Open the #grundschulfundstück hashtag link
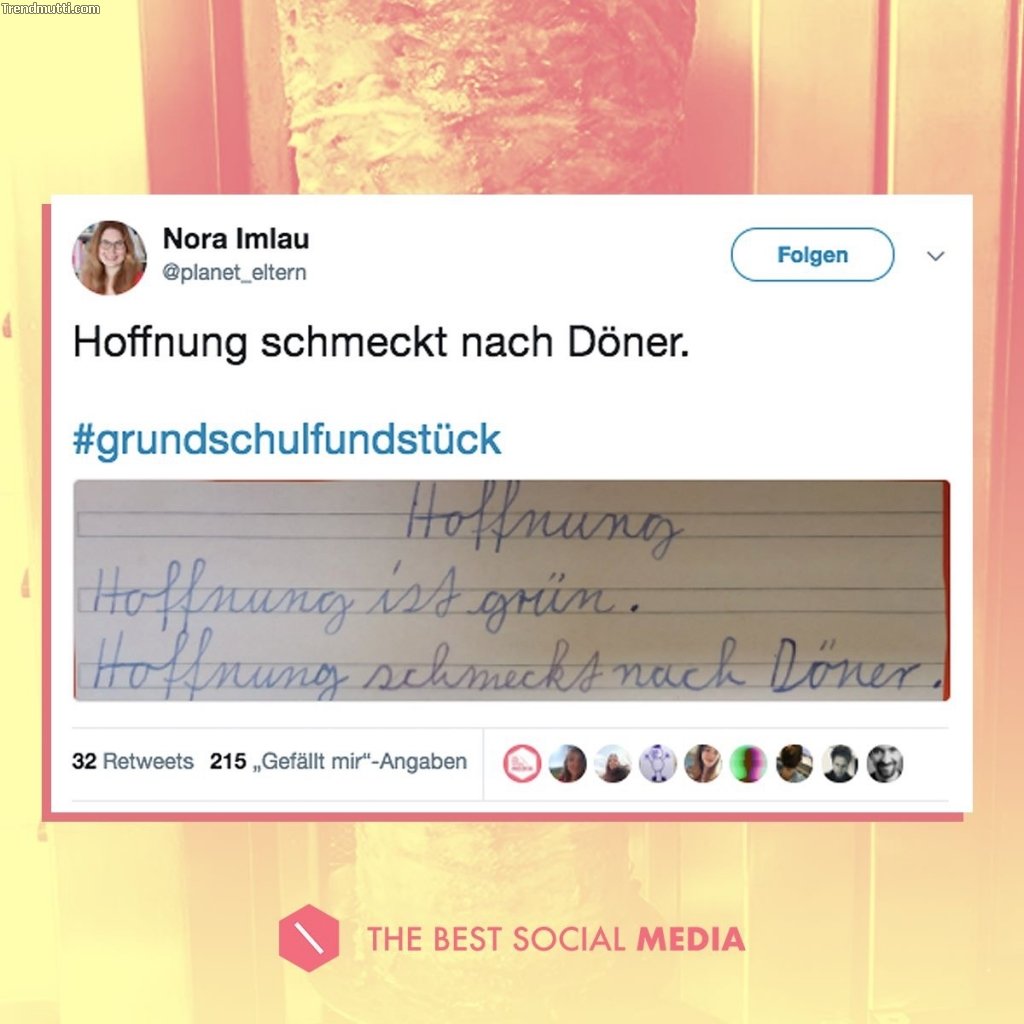Image resolution: width=1024 pixels, height=1024 pixels. pyautogui.click(x=287, y=439)
